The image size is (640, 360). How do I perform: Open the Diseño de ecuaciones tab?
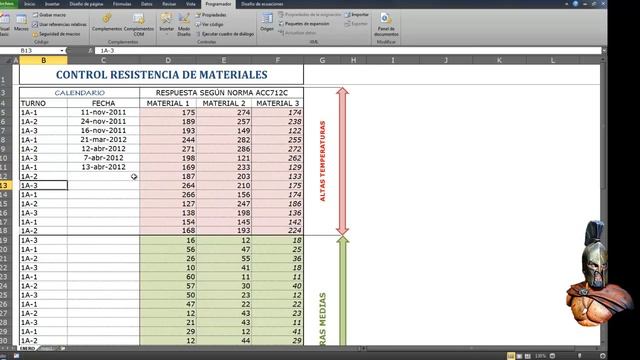tap(262, 4)
